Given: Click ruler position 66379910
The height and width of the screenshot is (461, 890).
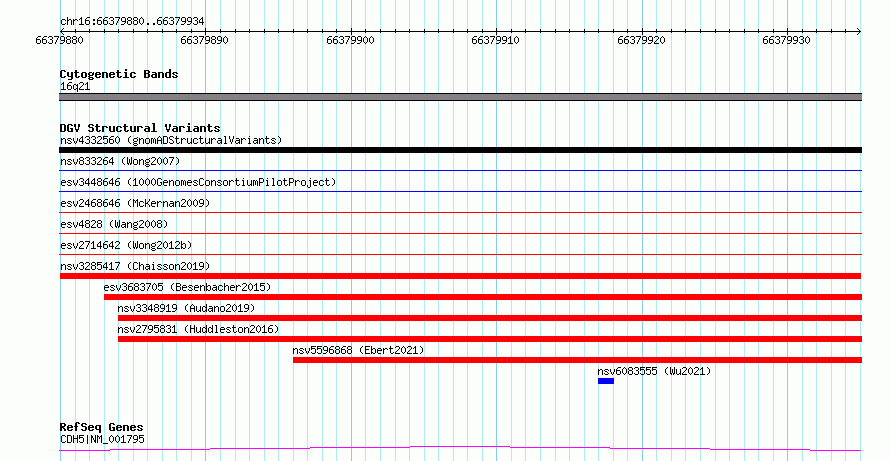Looking at the screenshot, I should (x=496, y=40).
